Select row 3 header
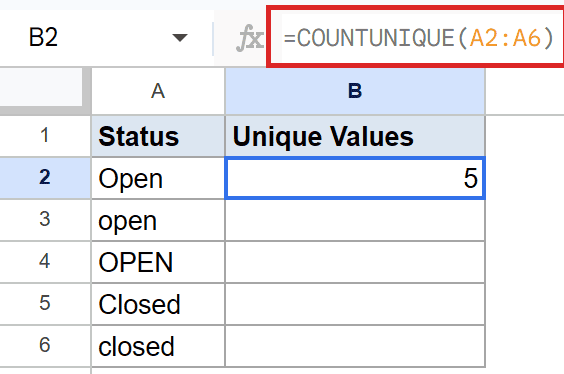The image size is (564, 374). 45,220
